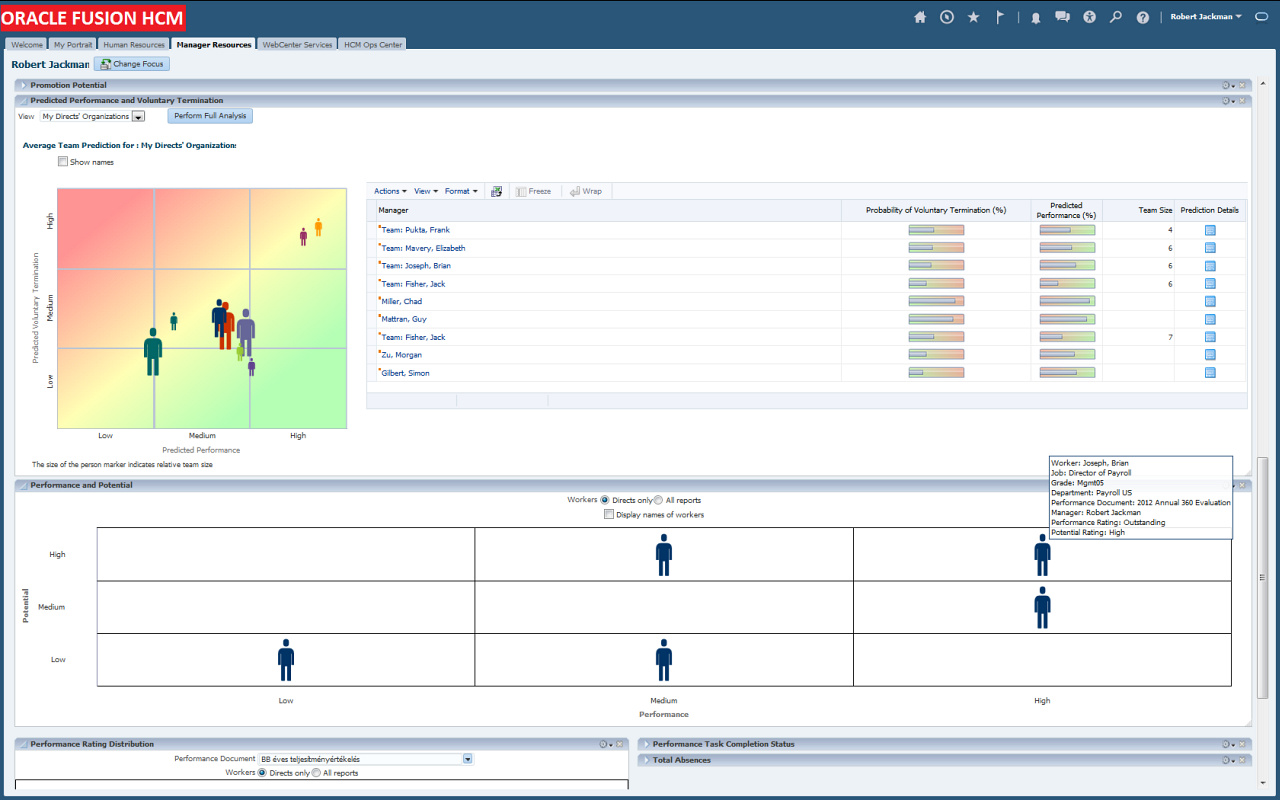The image size is (1280, 800).
Task: Toggle the Wrap text option
Action: point(585,191)
